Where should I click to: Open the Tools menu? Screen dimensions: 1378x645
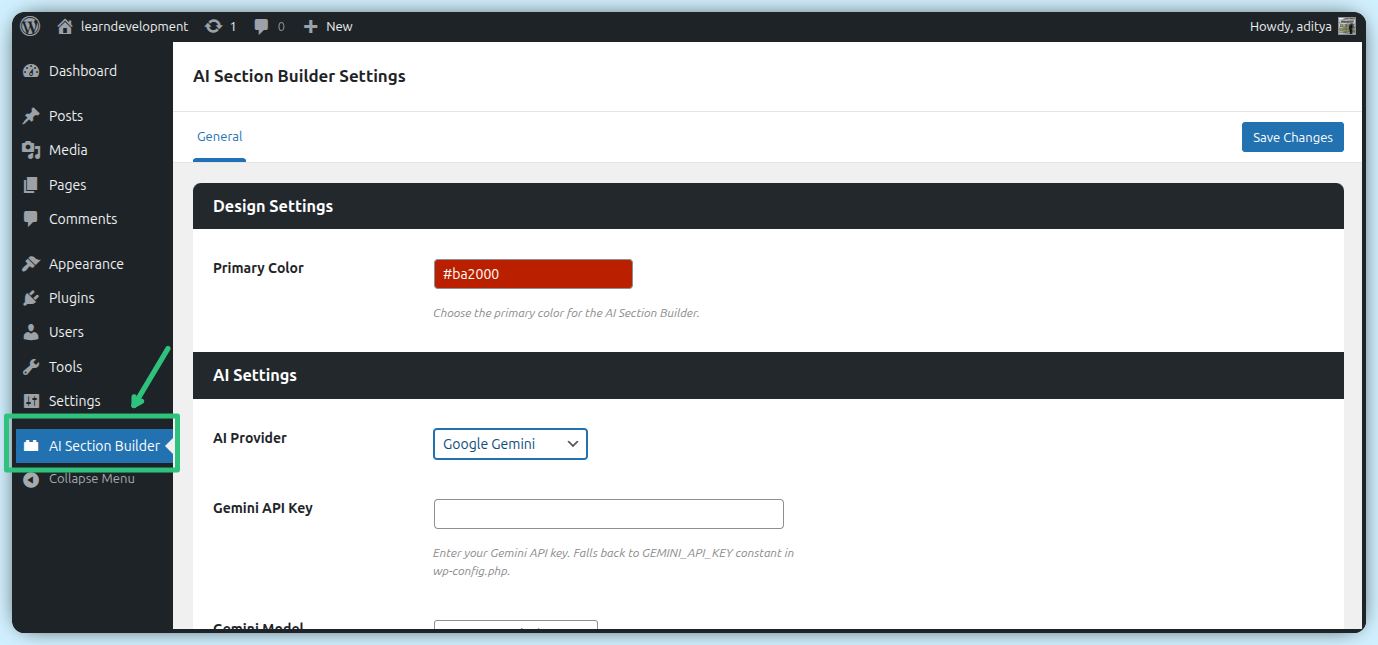[65, 367]
